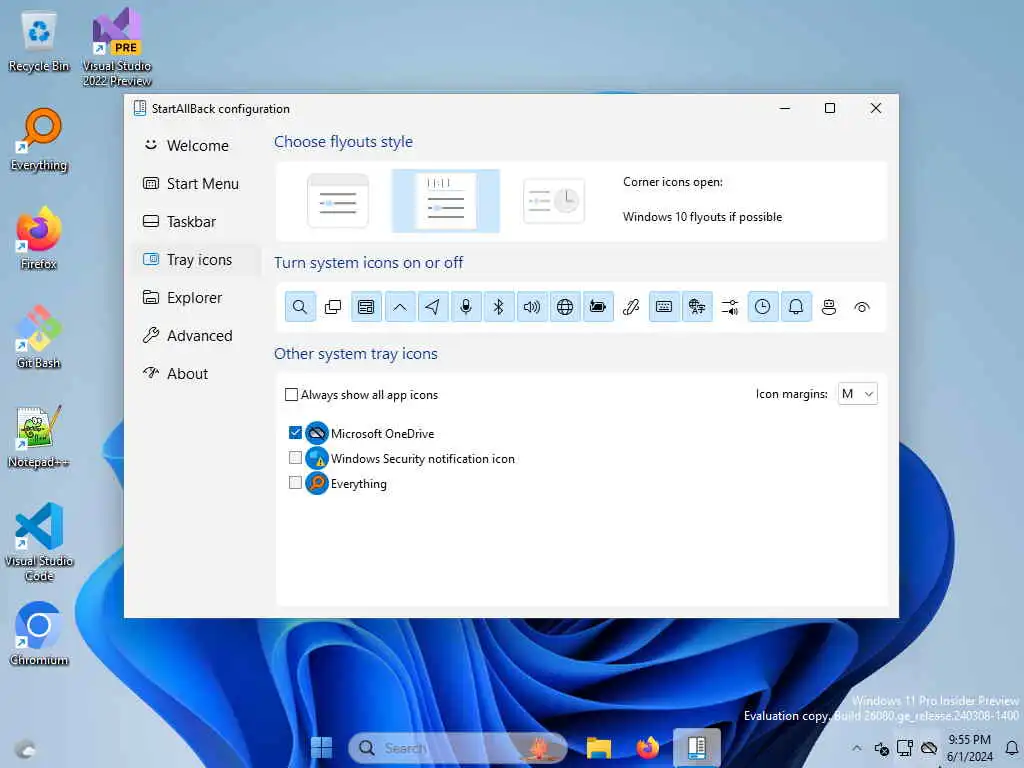This screenshot has height=768, width=1024.
Task: Maximize the StartAllBack configuration window
Action: click(830, 108)
